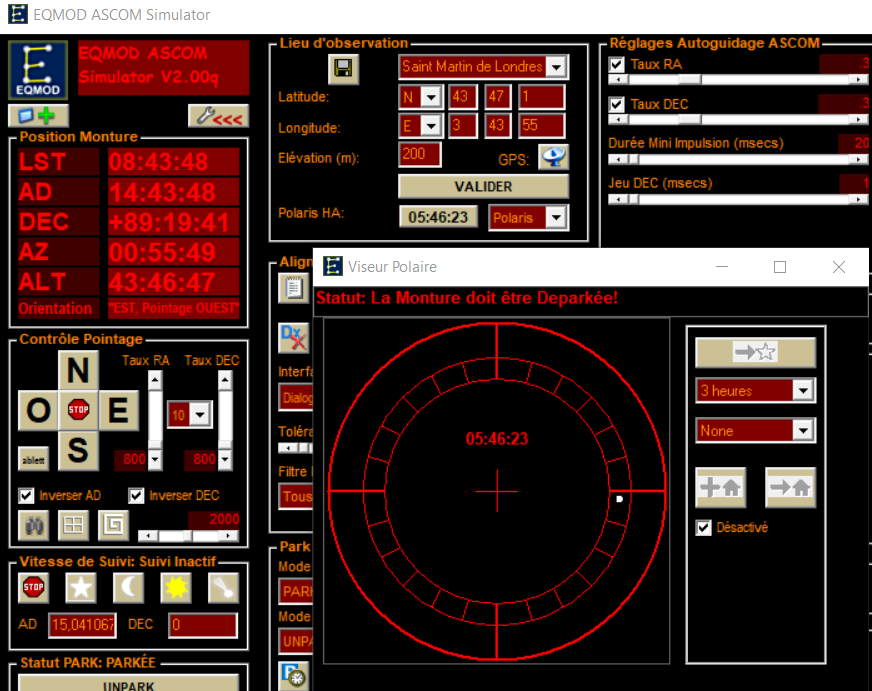Open alignment point list notepad icon
This screenshot has width=872, height=691.
click(294, 289)
